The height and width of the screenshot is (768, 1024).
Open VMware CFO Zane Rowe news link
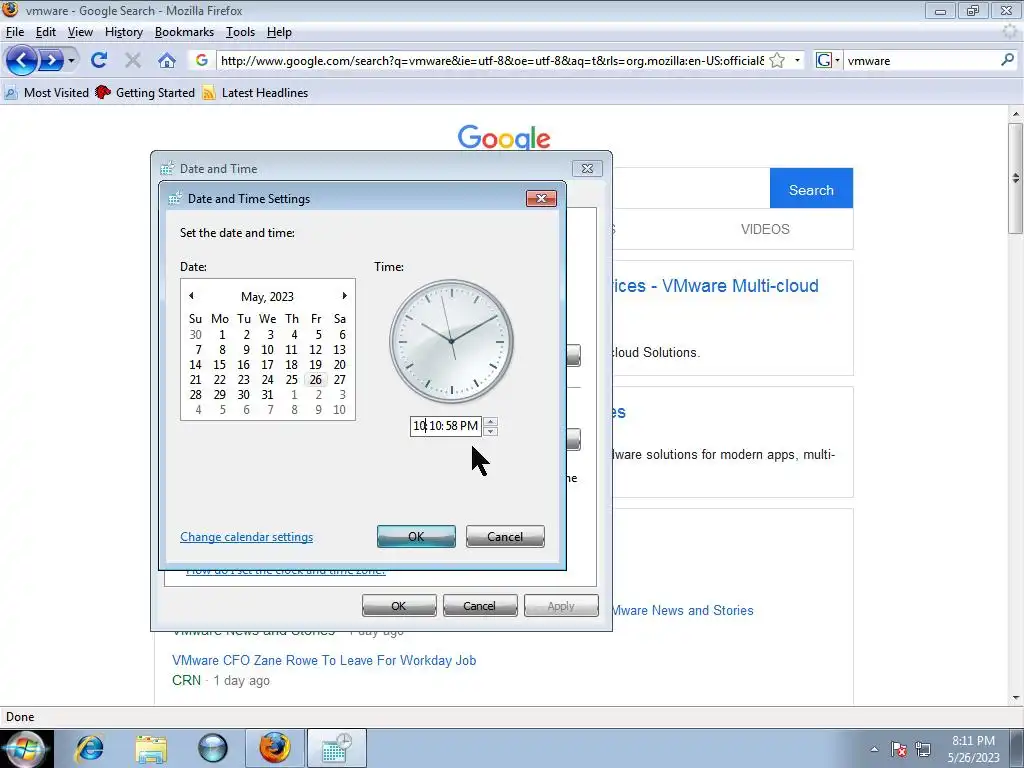[324, 660]
